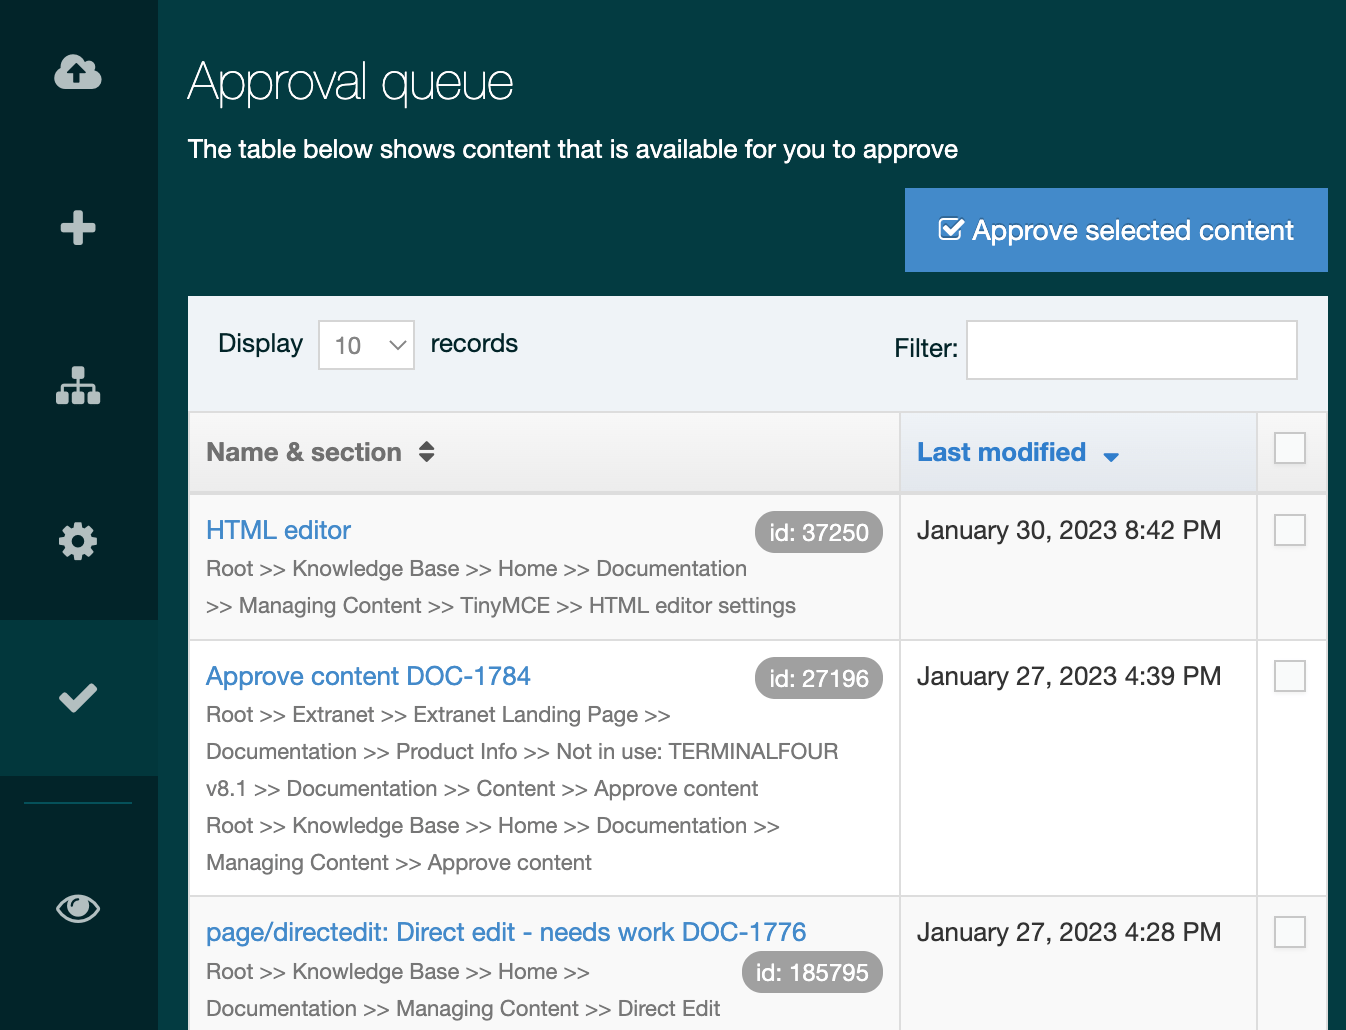1346x1030 pixels.
Task: Check the box for HTML editor row
Action: point(1290,530)
